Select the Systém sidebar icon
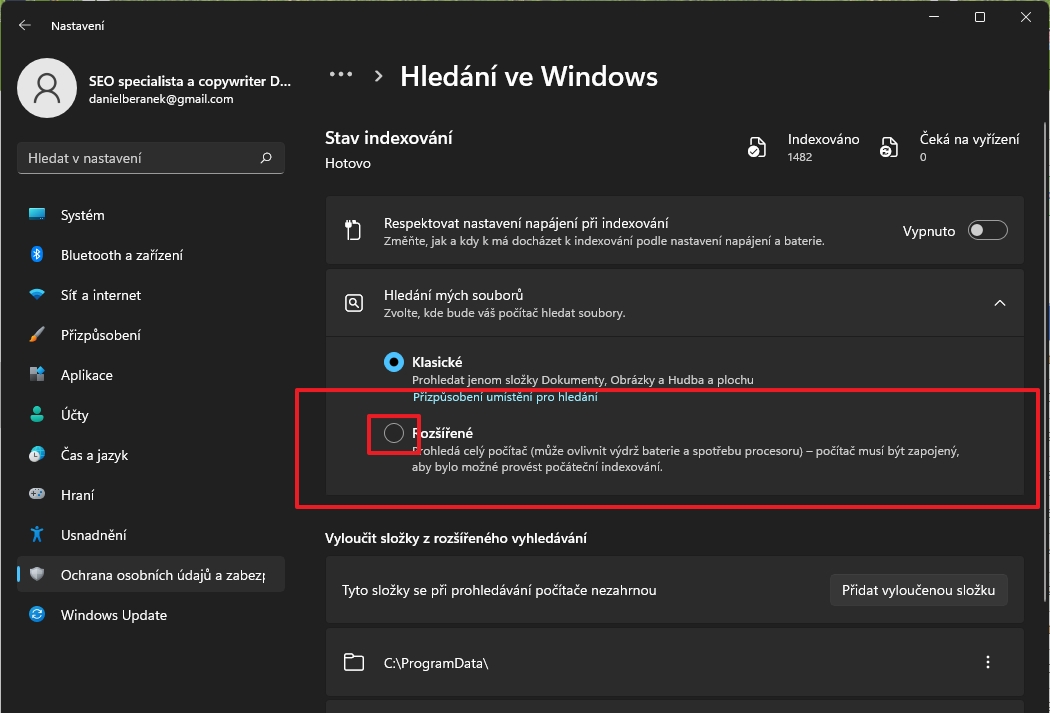 tap(38, 214)
